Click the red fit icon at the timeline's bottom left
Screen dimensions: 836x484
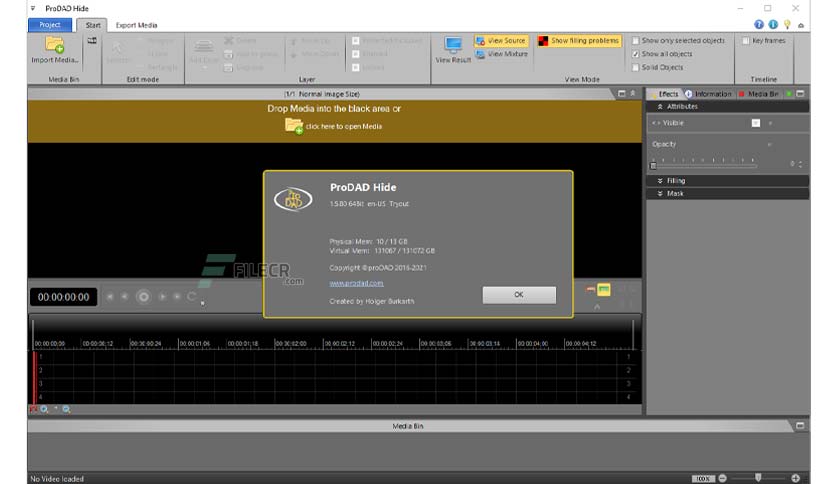[33, 409]
